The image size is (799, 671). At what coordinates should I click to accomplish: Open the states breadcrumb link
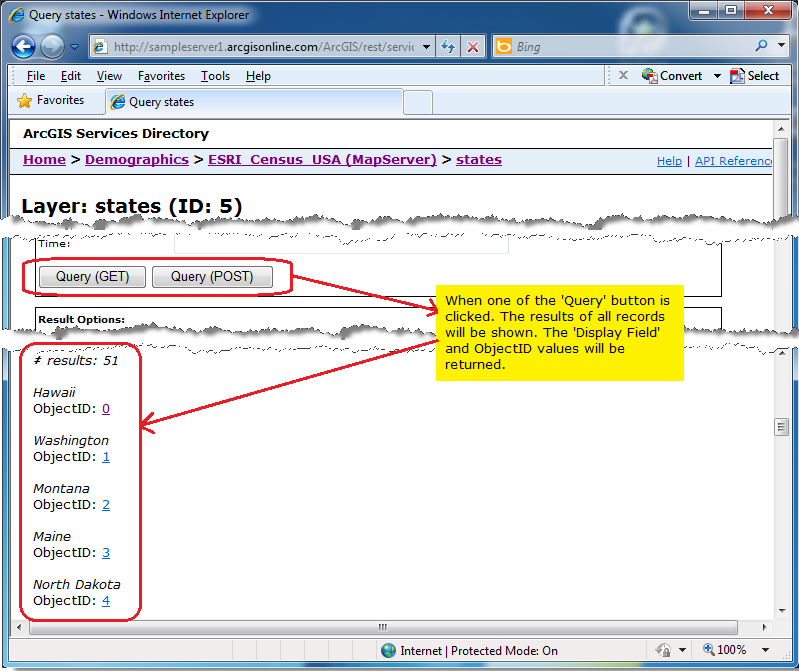(478, 160)
